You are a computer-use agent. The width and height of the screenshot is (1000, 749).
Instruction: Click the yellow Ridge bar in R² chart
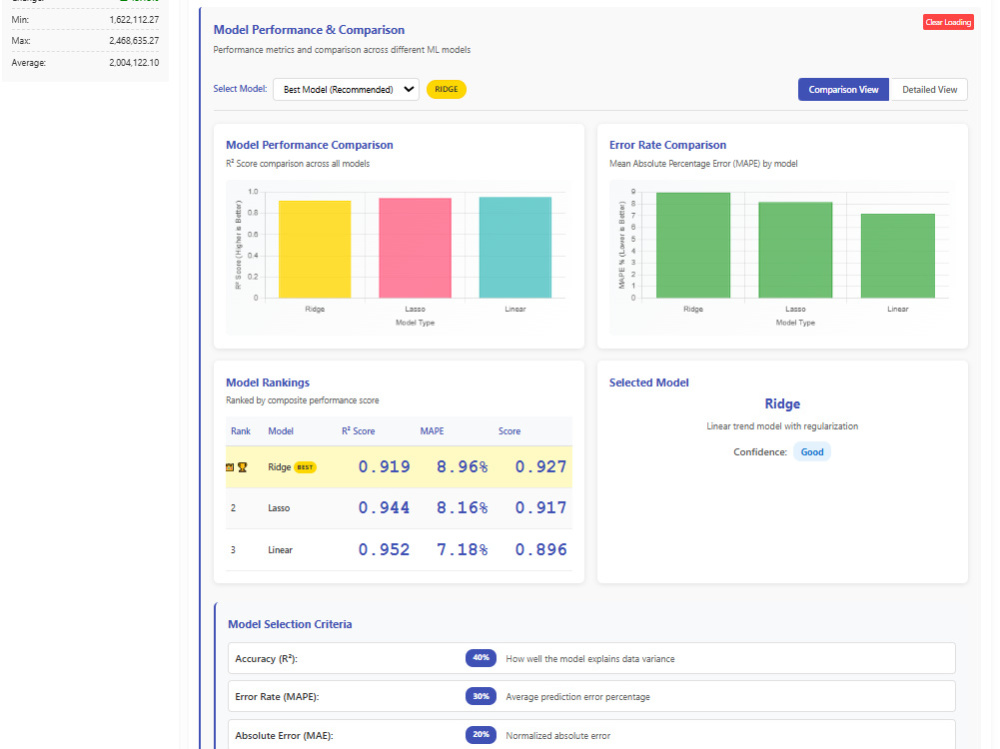click(316, 250)
